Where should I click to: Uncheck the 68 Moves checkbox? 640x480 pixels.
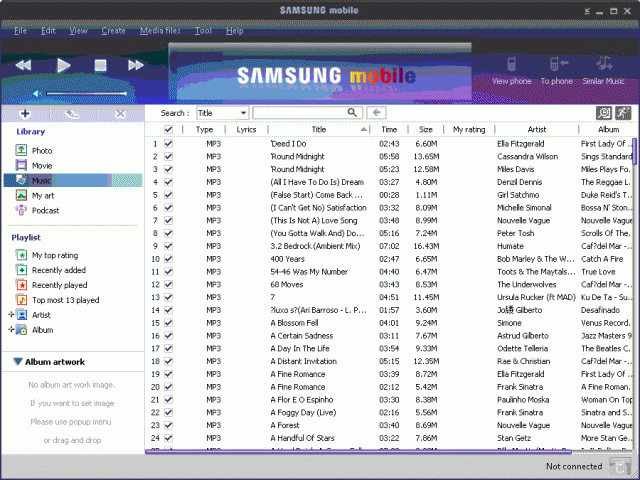(168, 284)
